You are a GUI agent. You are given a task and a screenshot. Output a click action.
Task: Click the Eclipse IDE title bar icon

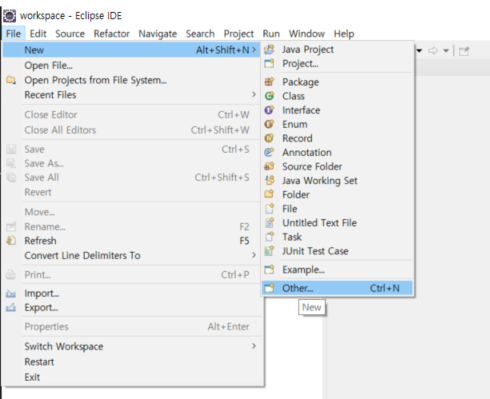(x=9, y=16)
